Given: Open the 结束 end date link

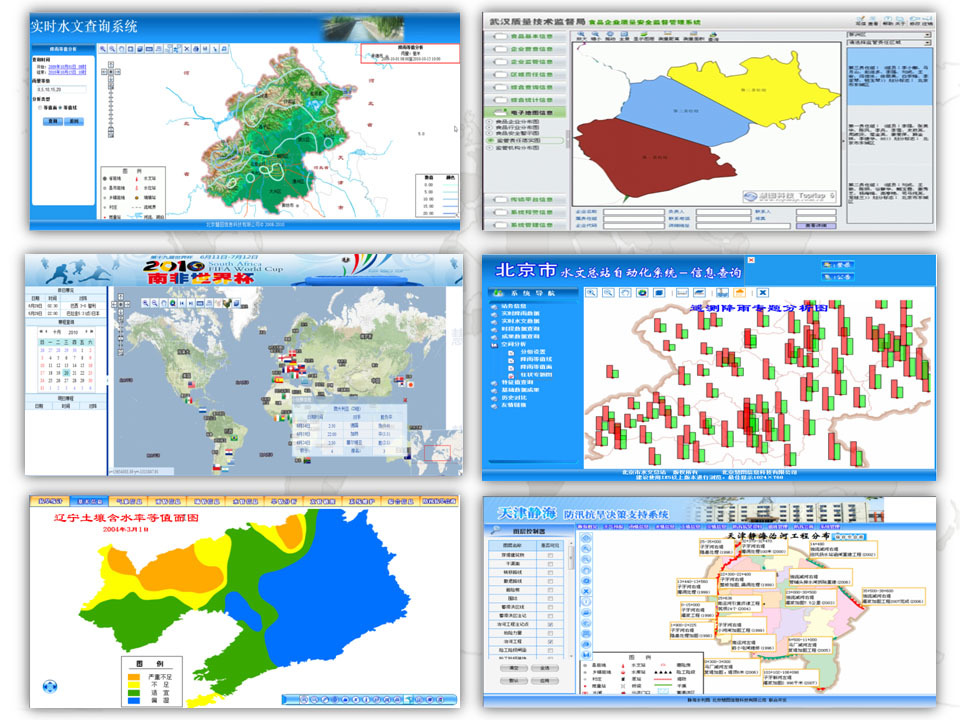Looking at the screenshot, I should point(67,72).
